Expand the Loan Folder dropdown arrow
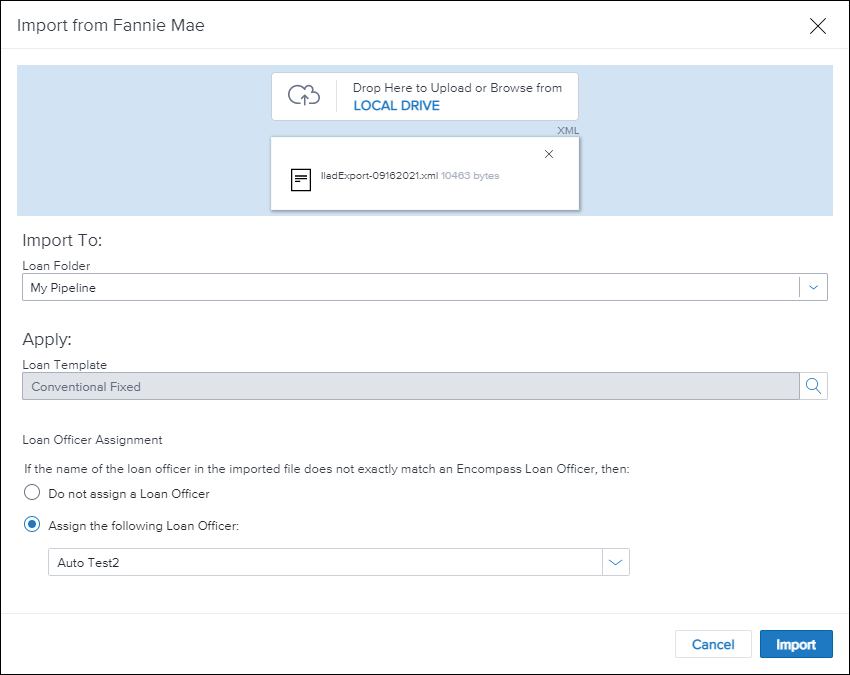850x675 pixels. (813, 287)
